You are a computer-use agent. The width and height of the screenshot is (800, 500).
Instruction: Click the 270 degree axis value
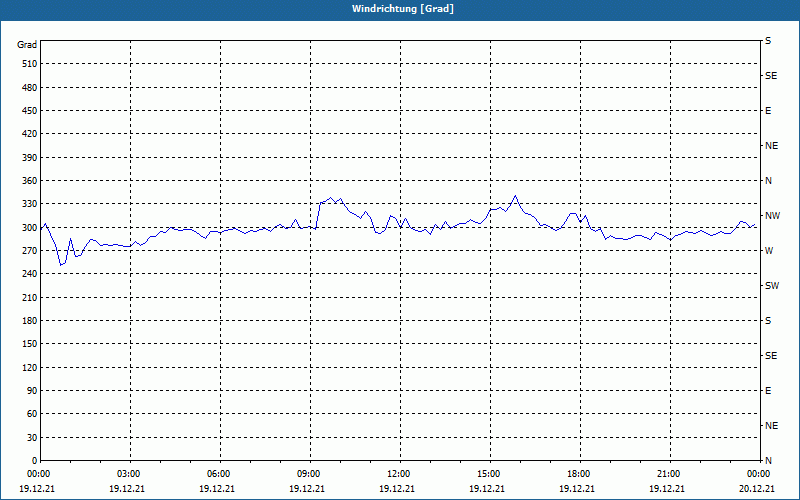[x=30, y=251]
